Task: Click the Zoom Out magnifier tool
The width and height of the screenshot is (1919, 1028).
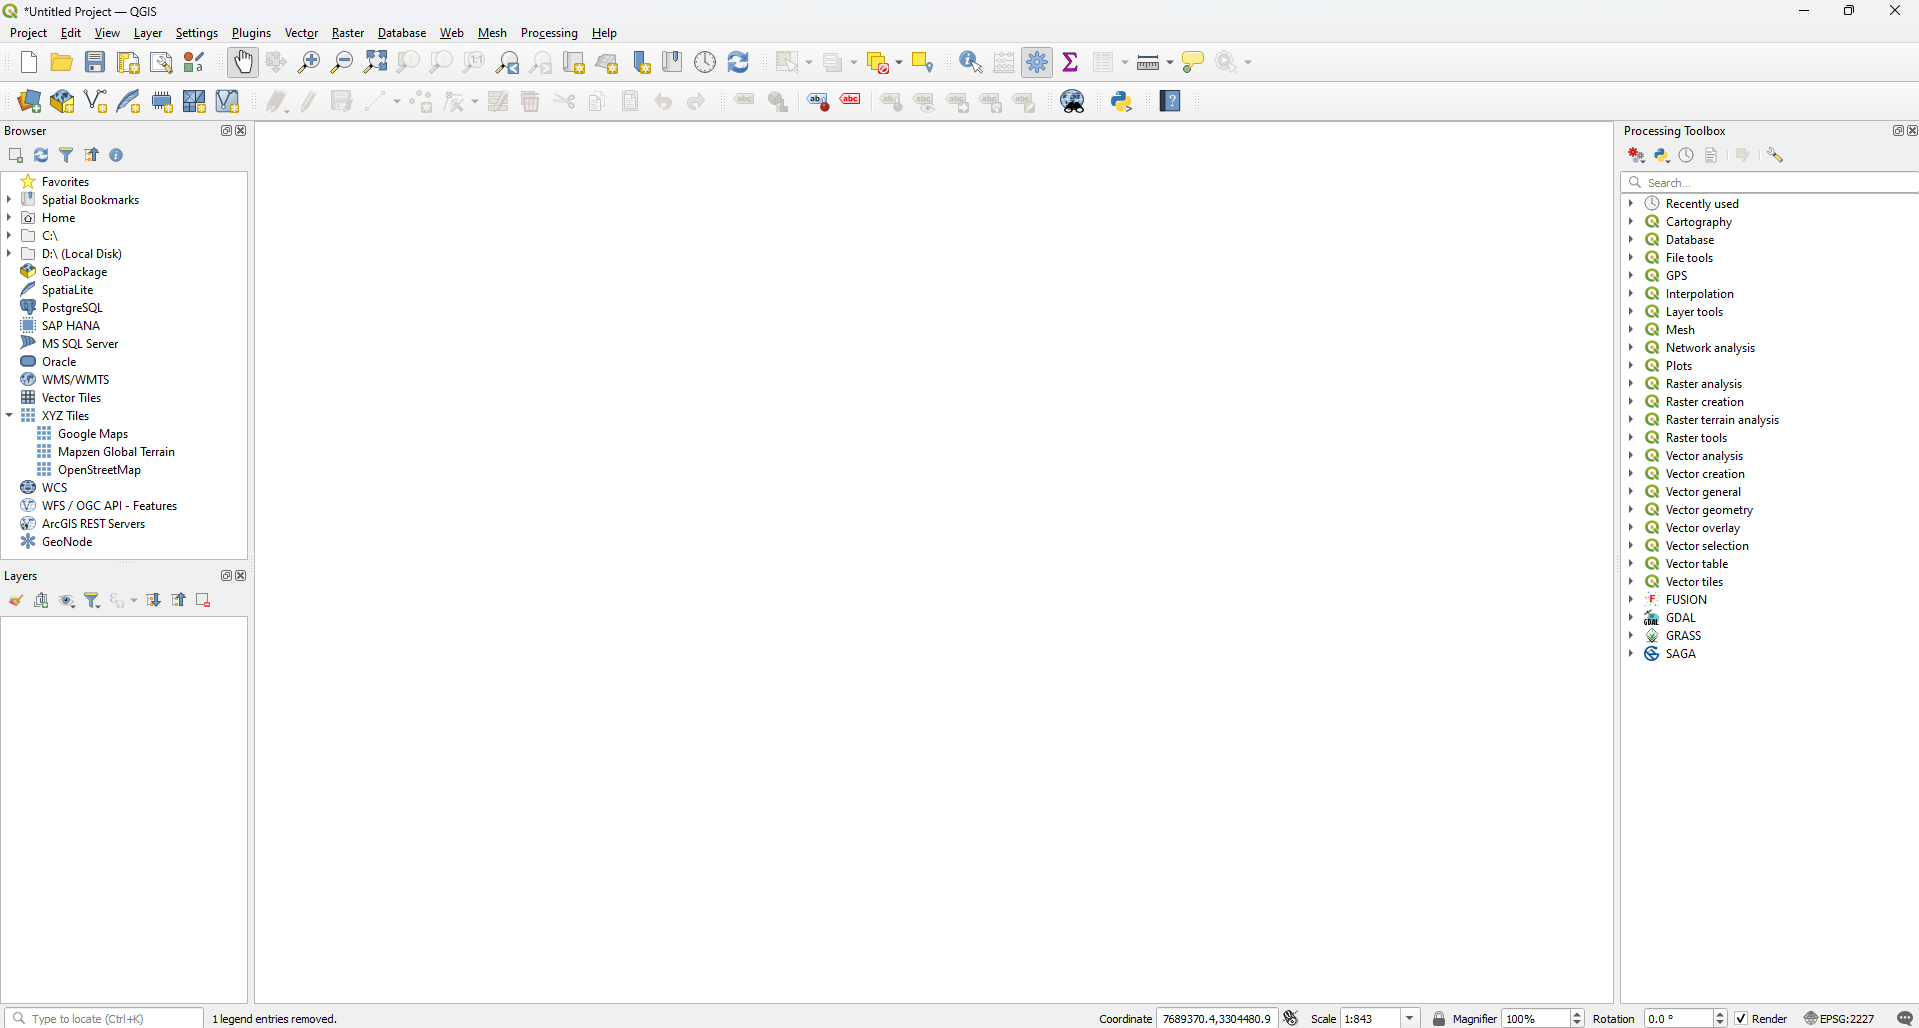Action: (342, 62)
